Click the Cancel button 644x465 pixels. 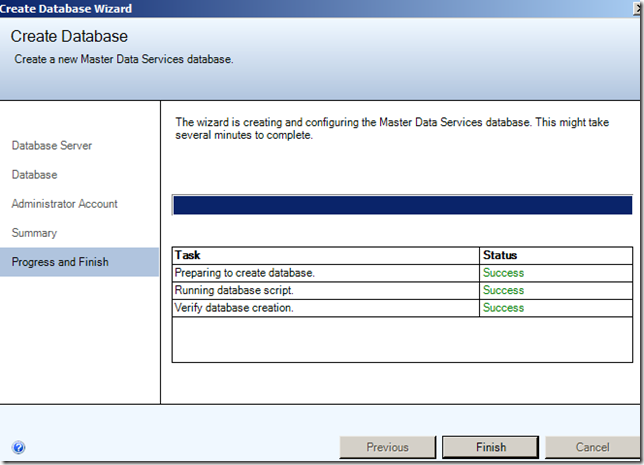click(592, 447)
